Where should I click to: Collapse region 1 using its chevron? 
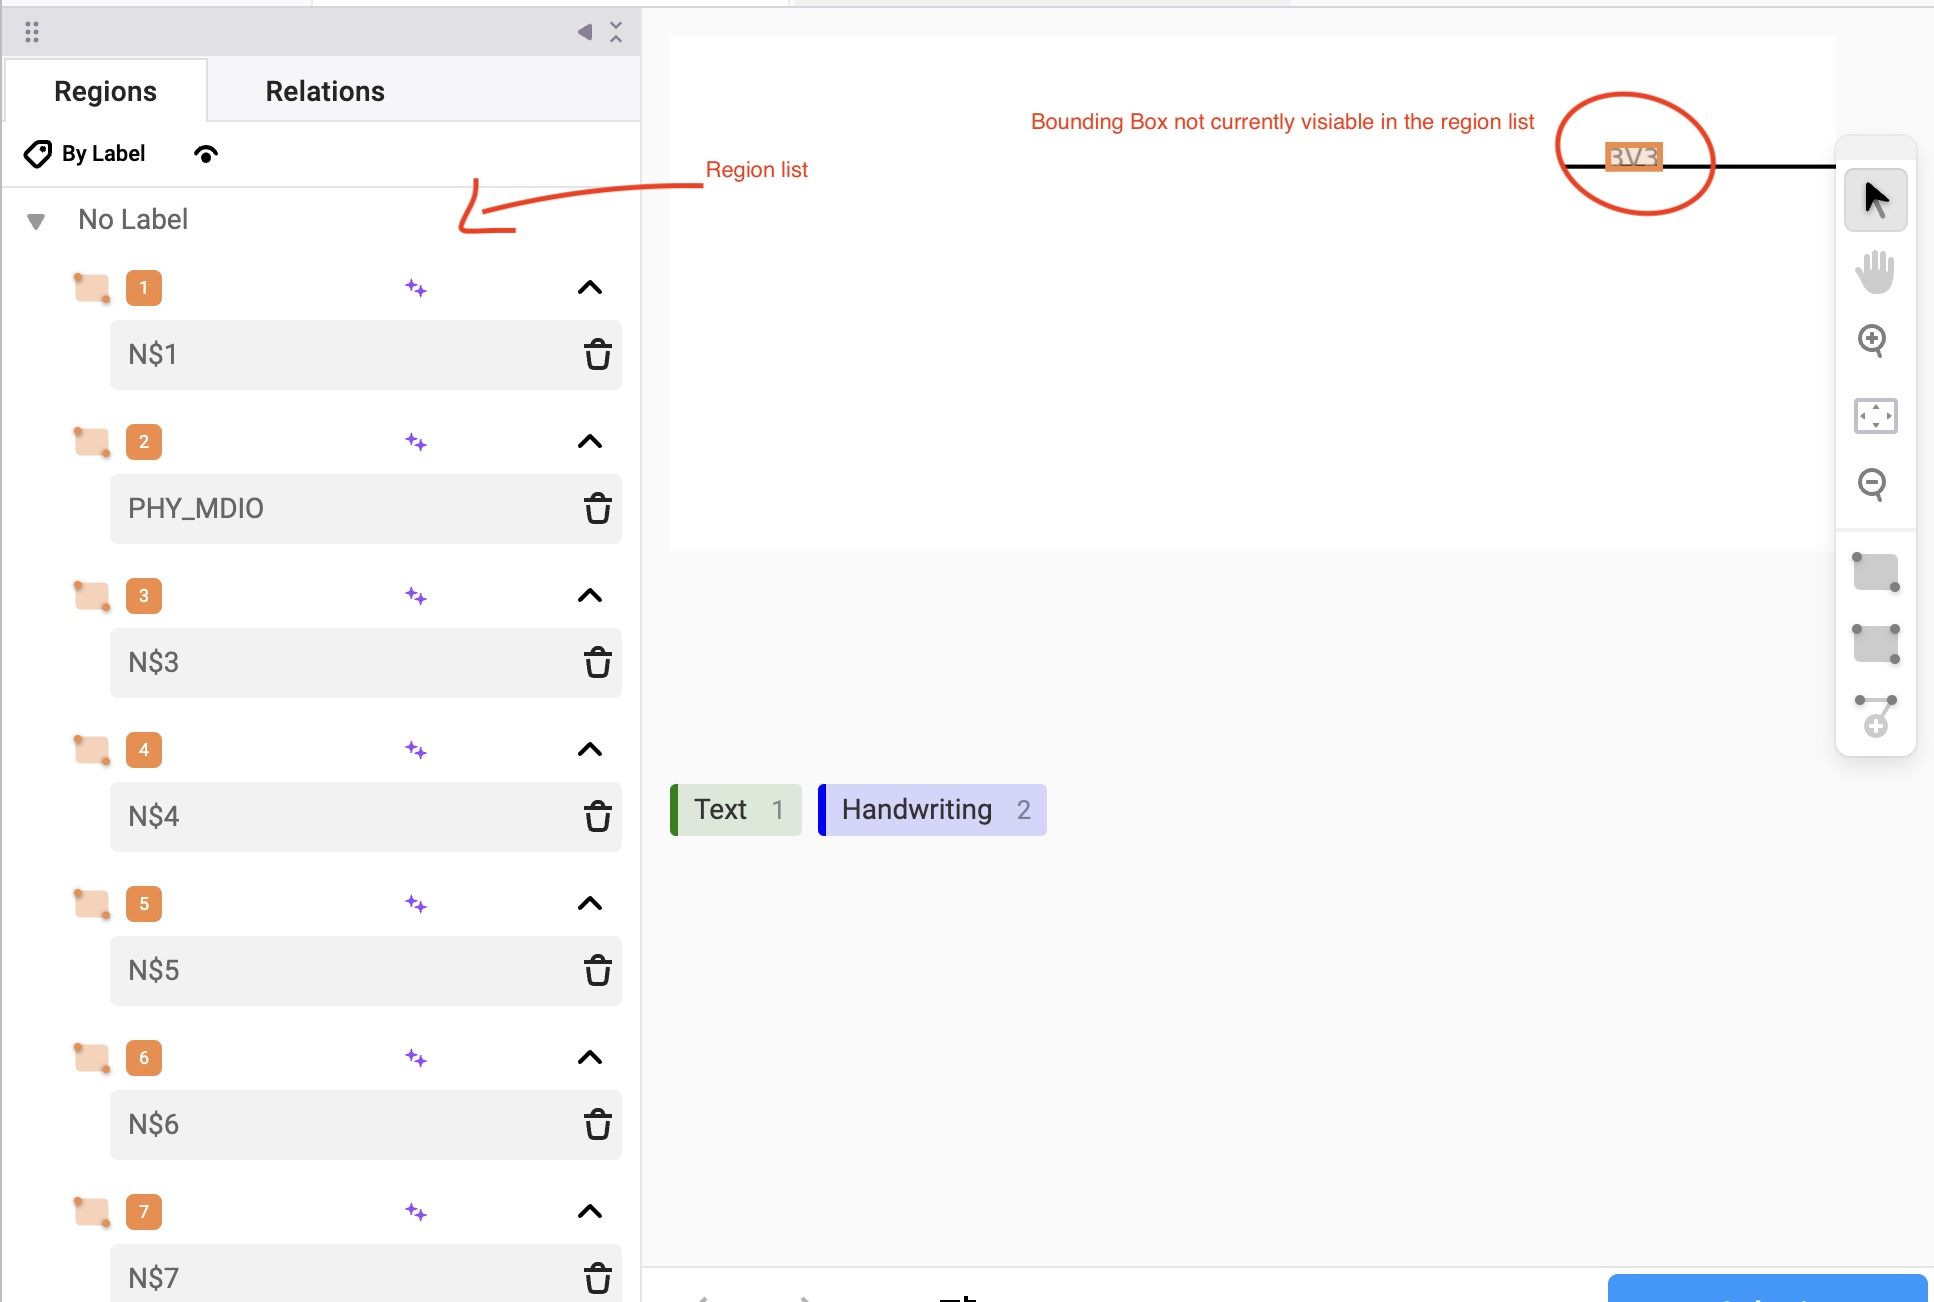[x=590, y=288]
